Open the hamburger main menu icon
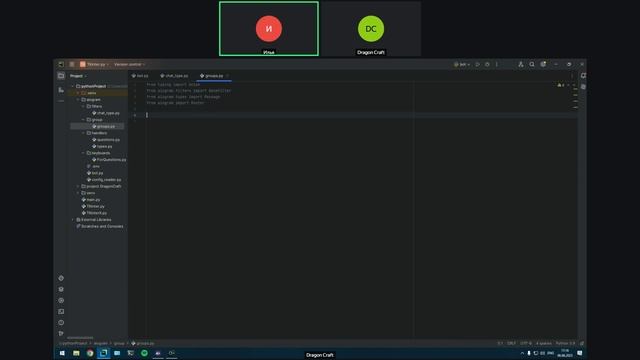Screen dimensions: 640x360 [72, 64]
